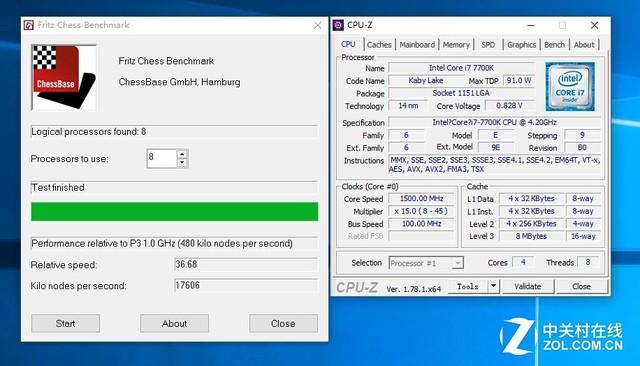Click the green benchmark progress bar
The width and height of the screenshot is (640, 366).
click(x=174, y=212)
